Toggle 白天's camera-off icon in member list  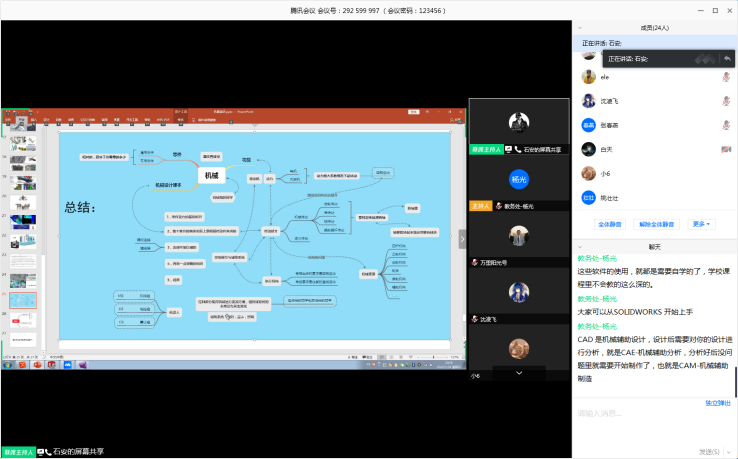point(725,149)
